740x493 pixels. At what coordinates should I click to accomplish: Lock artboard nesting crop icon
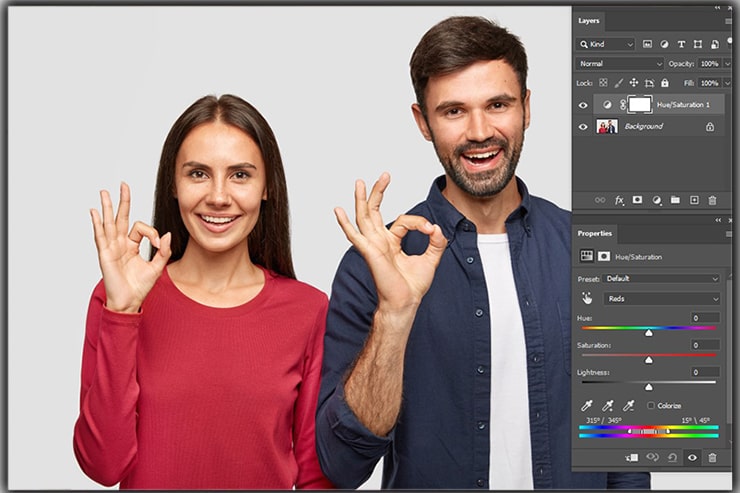(649, 83)
